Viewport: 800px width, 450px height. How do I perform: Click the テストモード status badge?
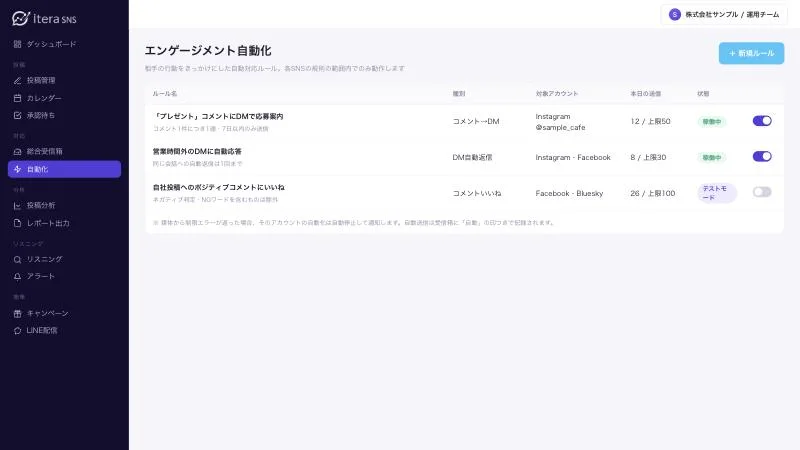[716, 193]
